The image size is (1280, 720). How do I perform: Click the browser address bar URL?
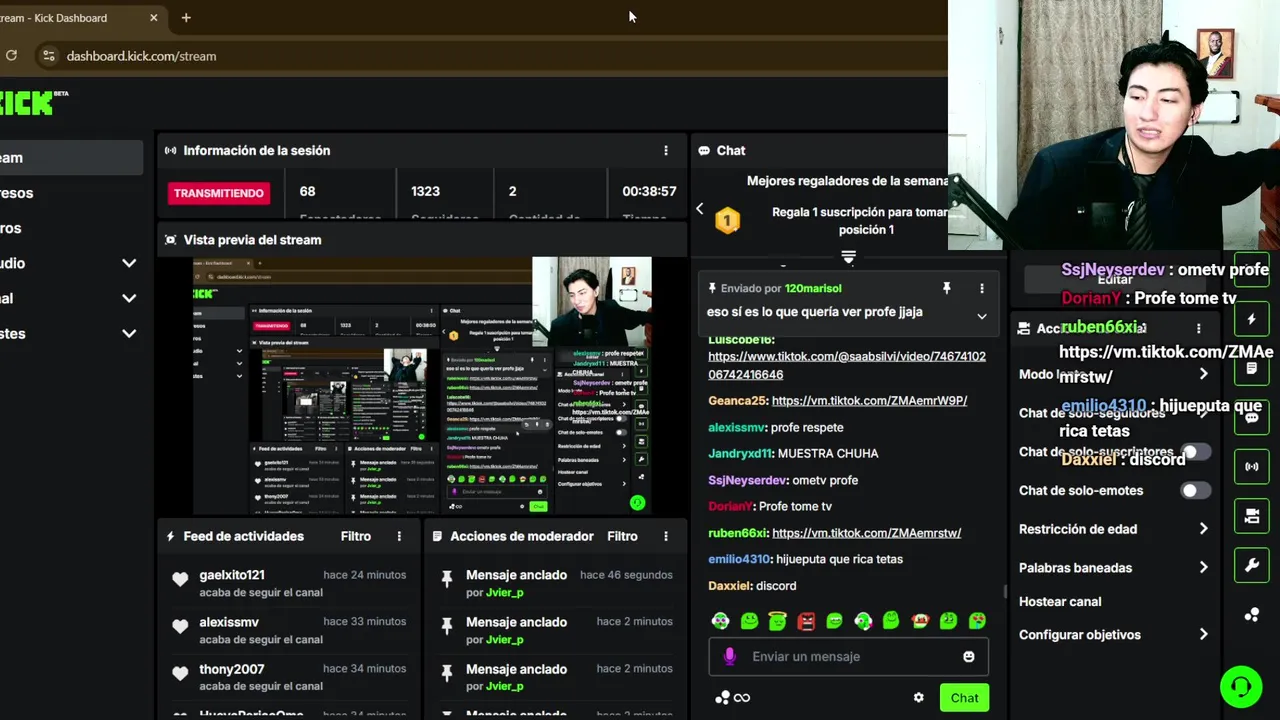coord(141,56)
